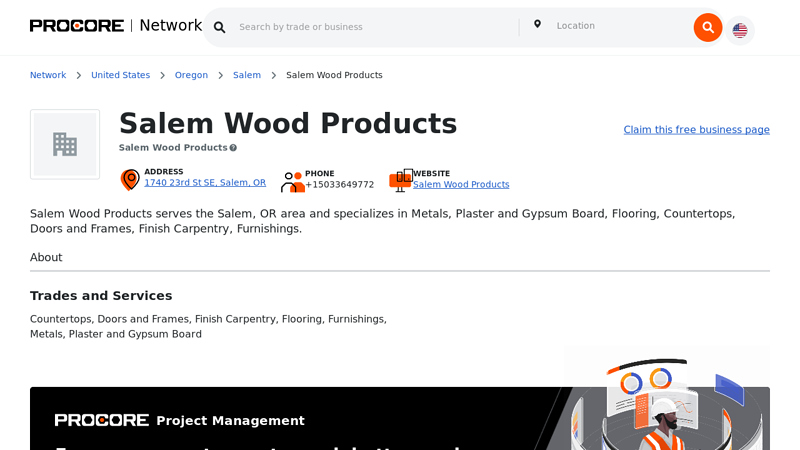Open the Network breadcrumb link
Screen dimensions: 800x450
[x=48, y=75]
